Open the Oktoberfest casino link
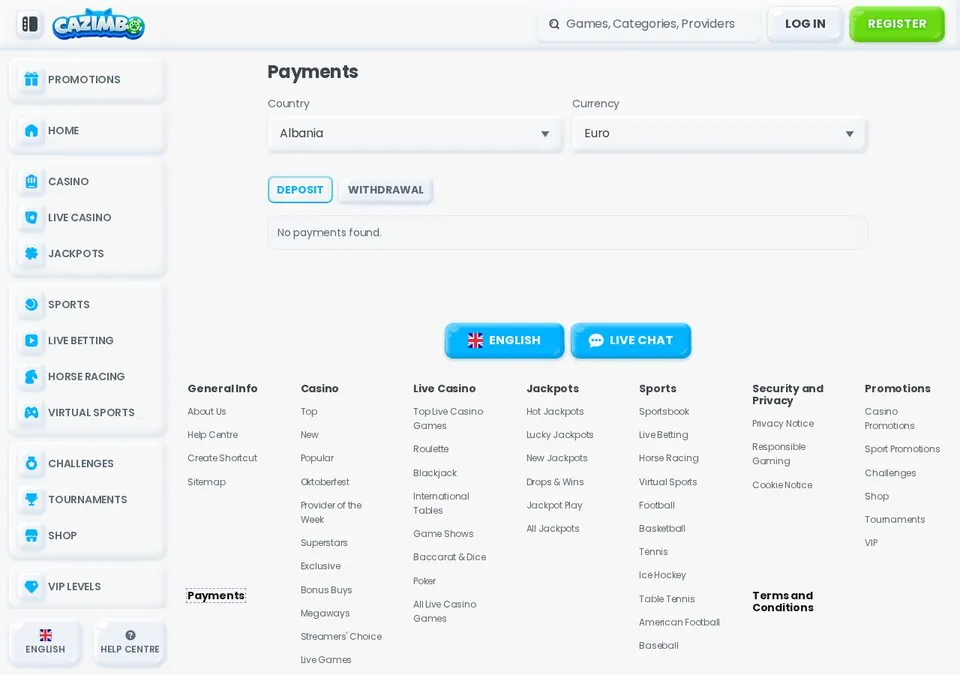Viewport: 960px width, 675px height. 325,482
